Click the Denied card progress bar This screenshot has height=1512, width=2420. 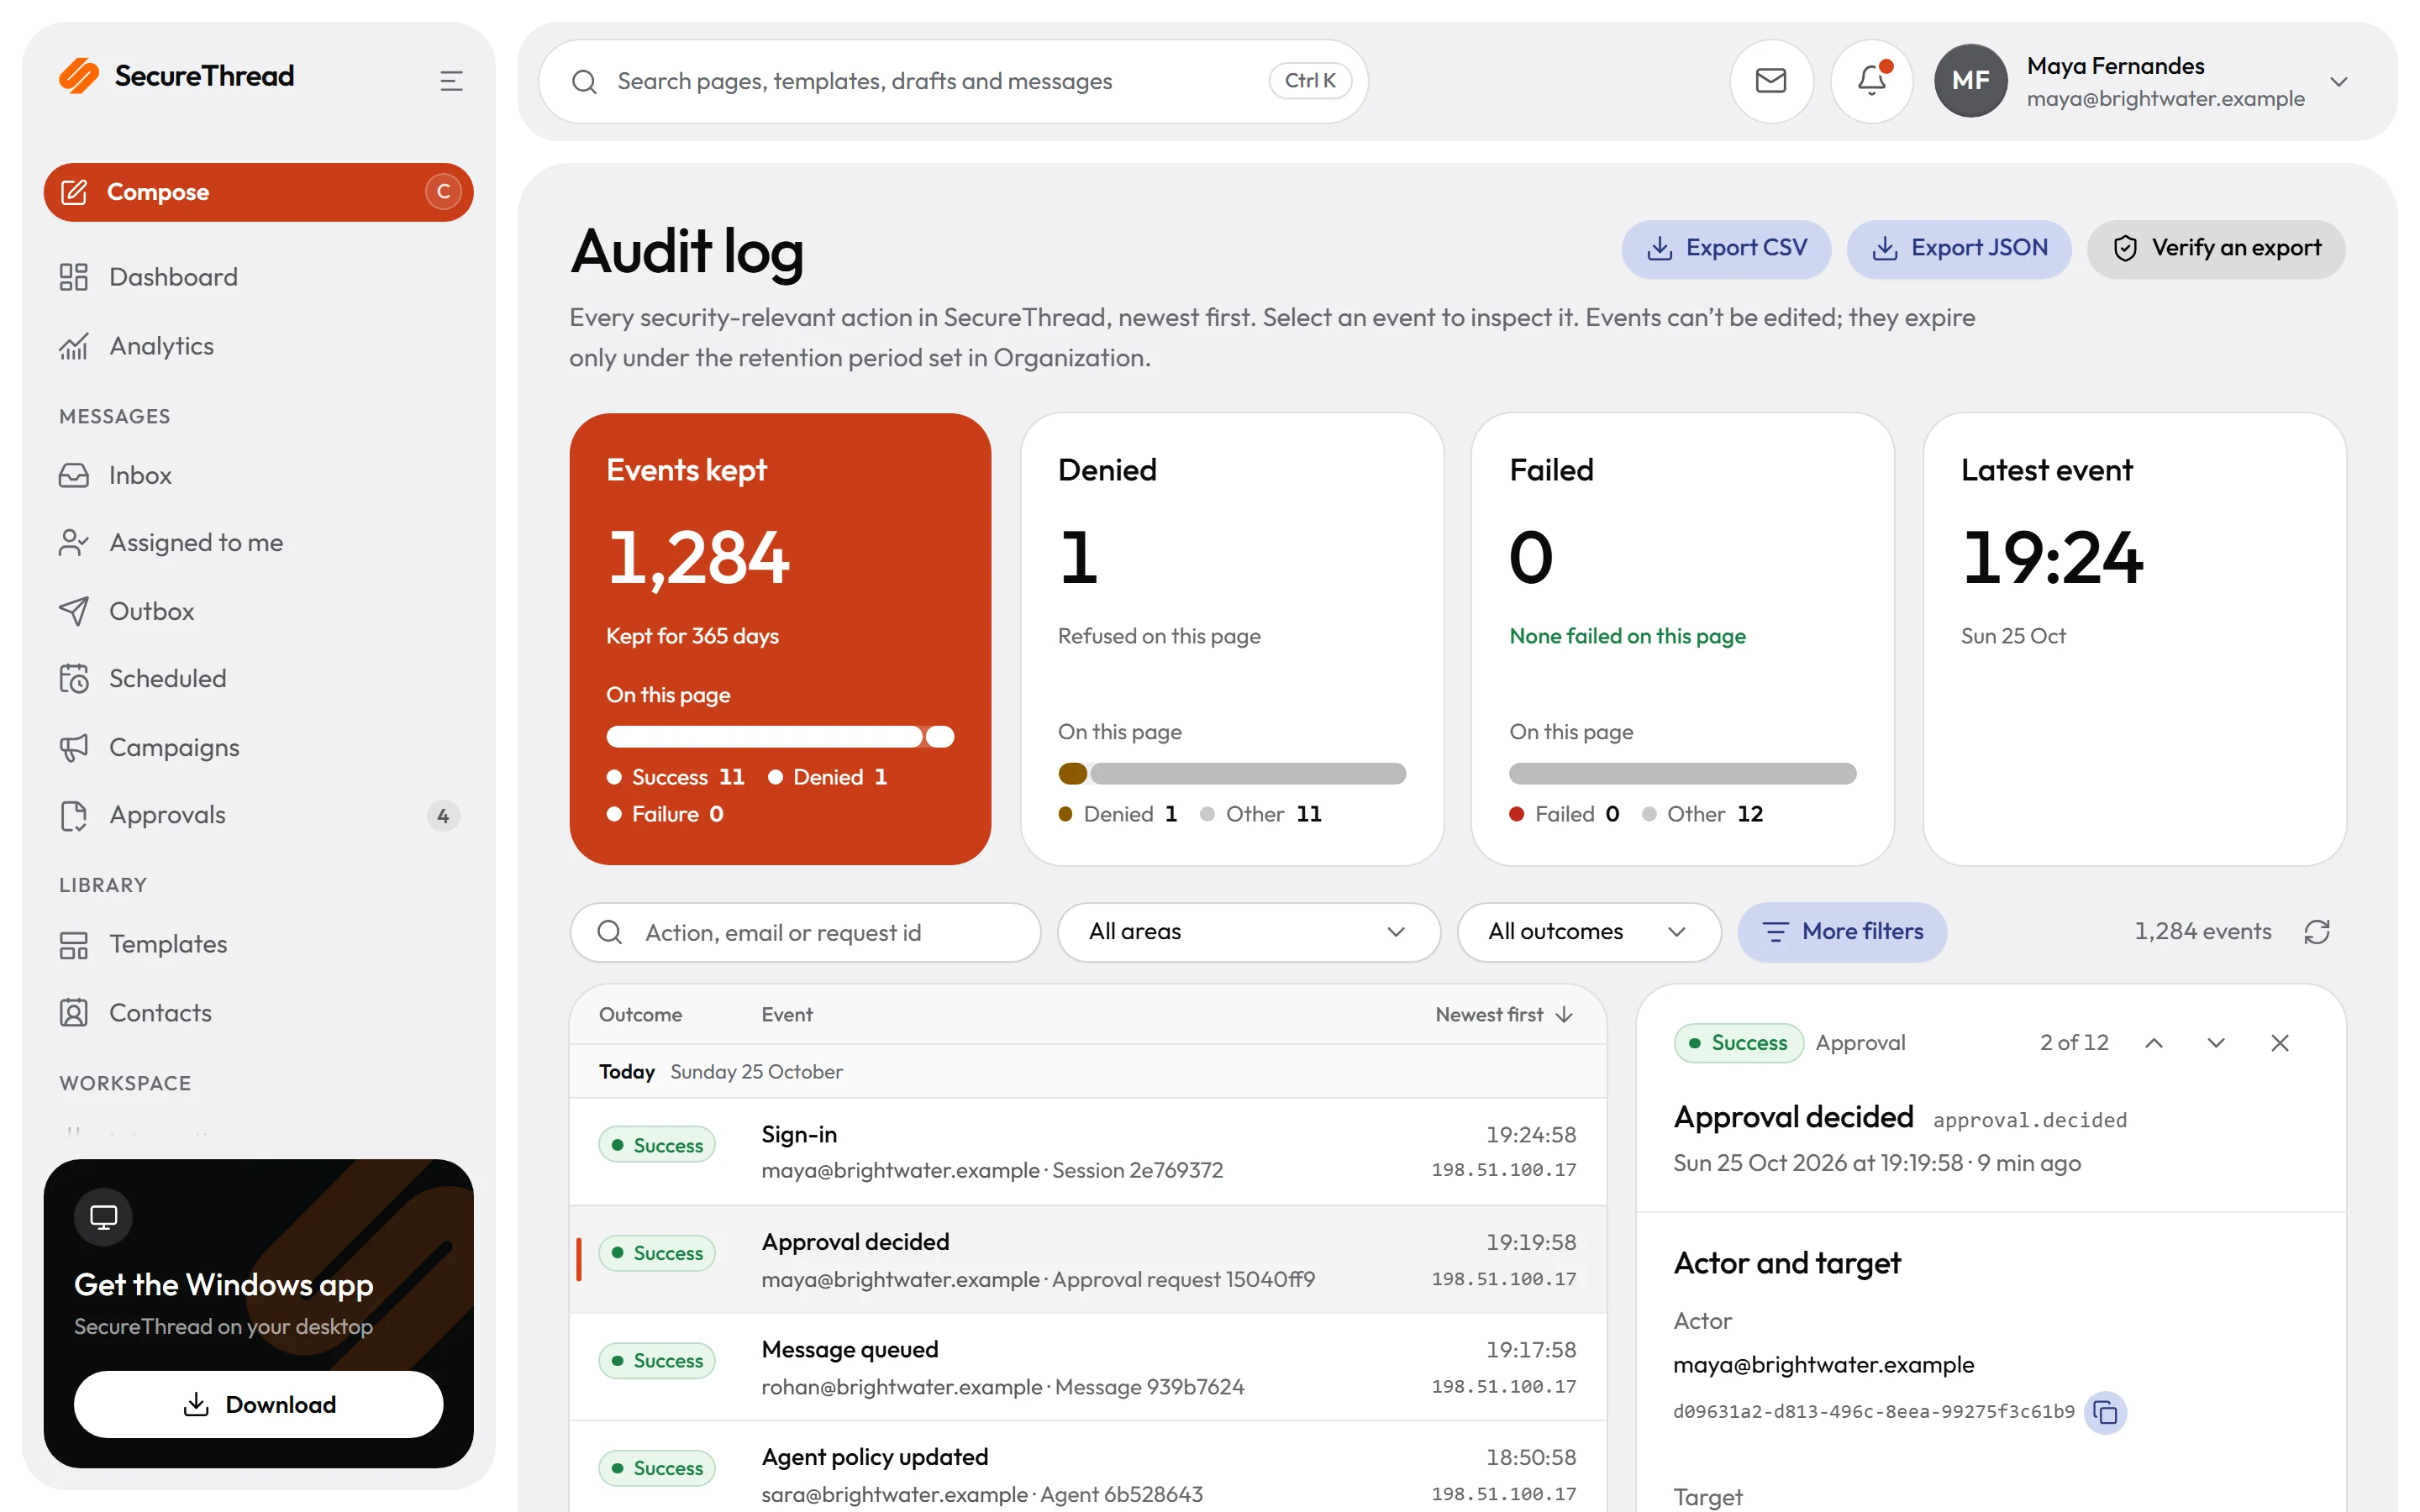tap(1232, 774)
